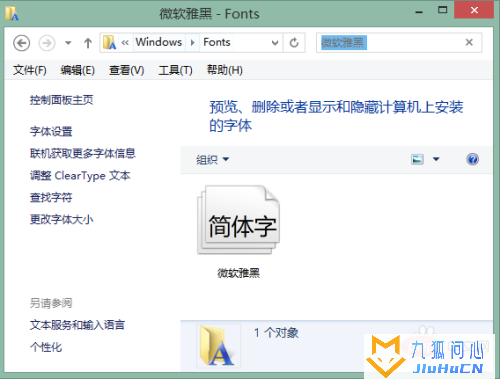Open 文本服务和输入语言 link
This screenshot has width=500, height=379.
click(x=77, y=325)
